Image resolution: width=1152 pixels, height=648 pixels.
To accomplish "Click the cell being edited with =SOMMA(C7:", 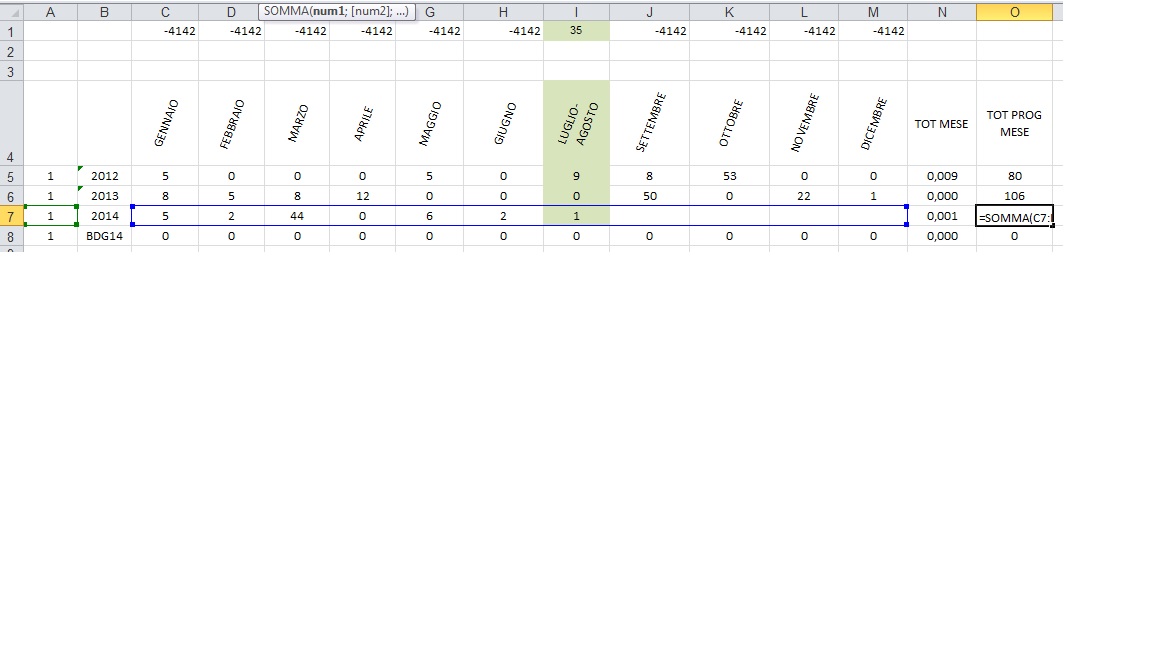I will pos(1014,216).
